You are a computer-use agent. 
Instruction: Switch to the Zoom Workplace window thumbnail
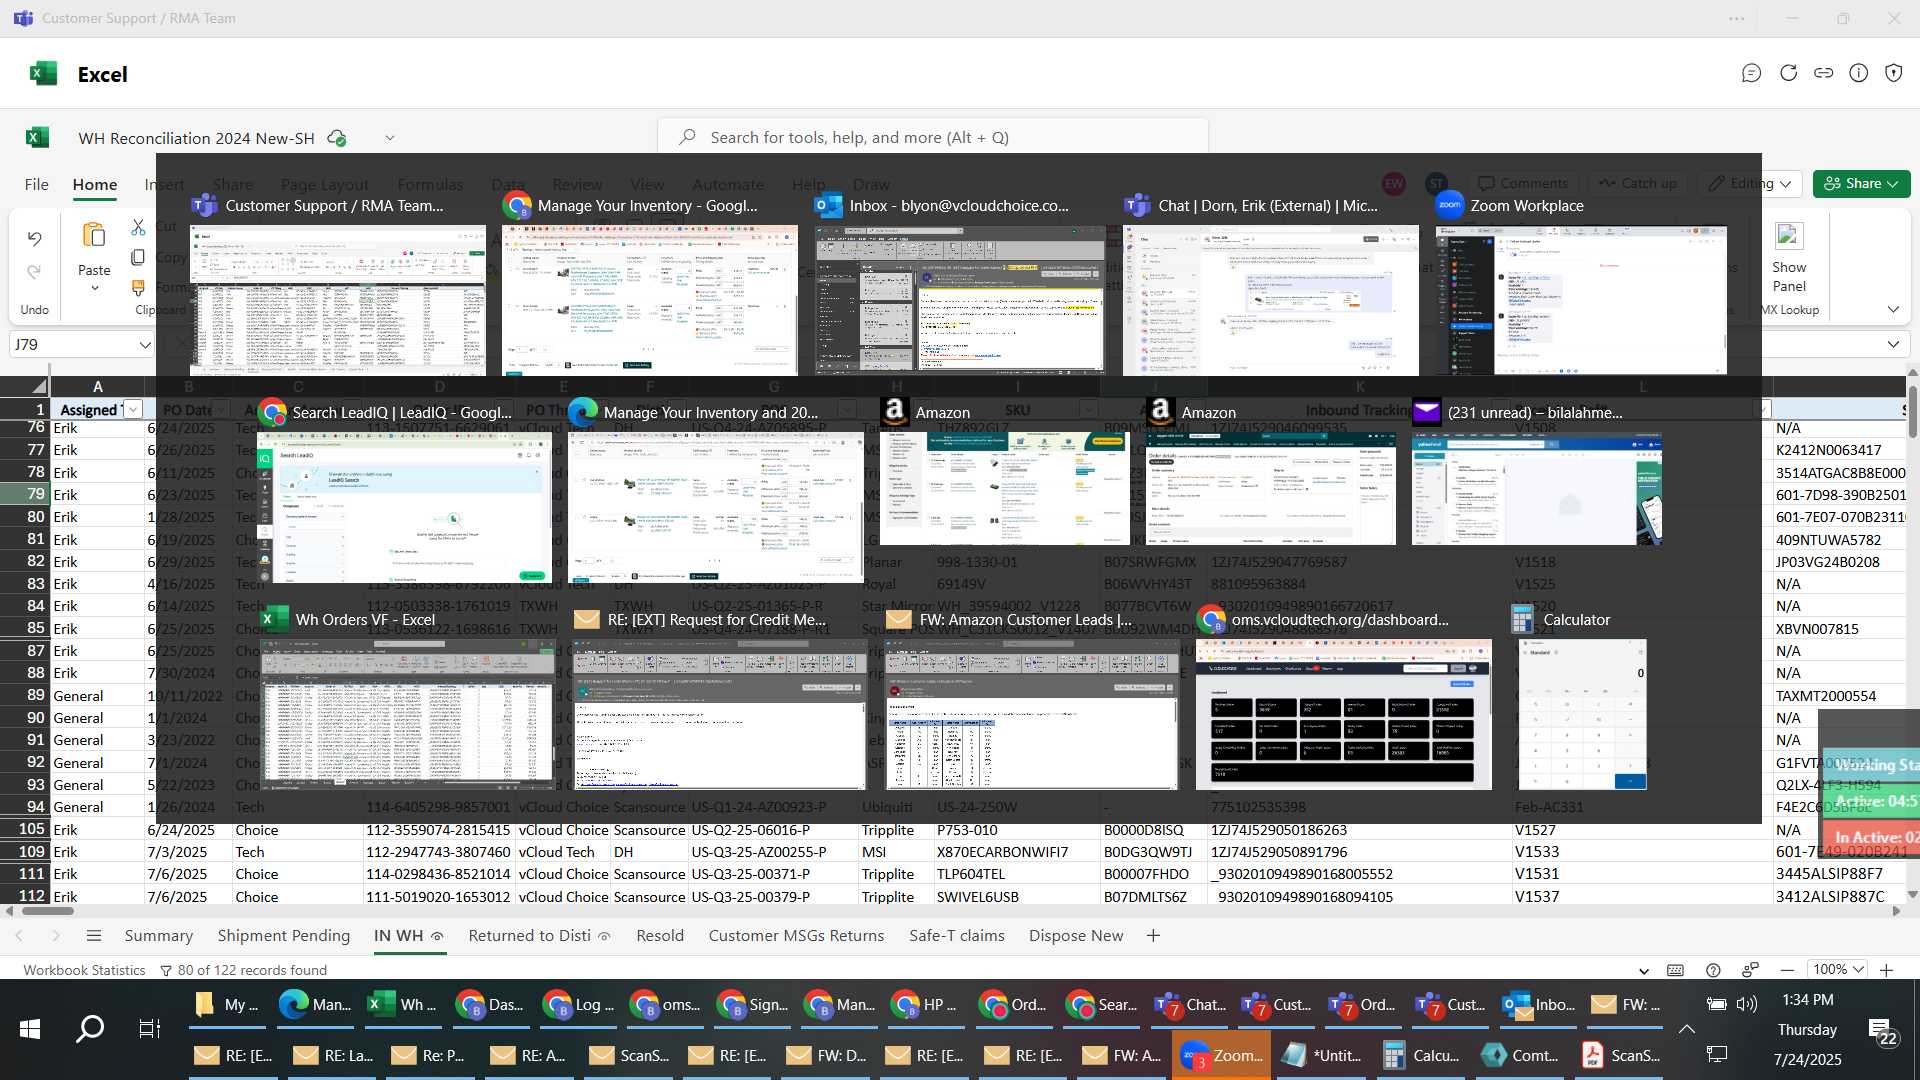coord(1581,300)
